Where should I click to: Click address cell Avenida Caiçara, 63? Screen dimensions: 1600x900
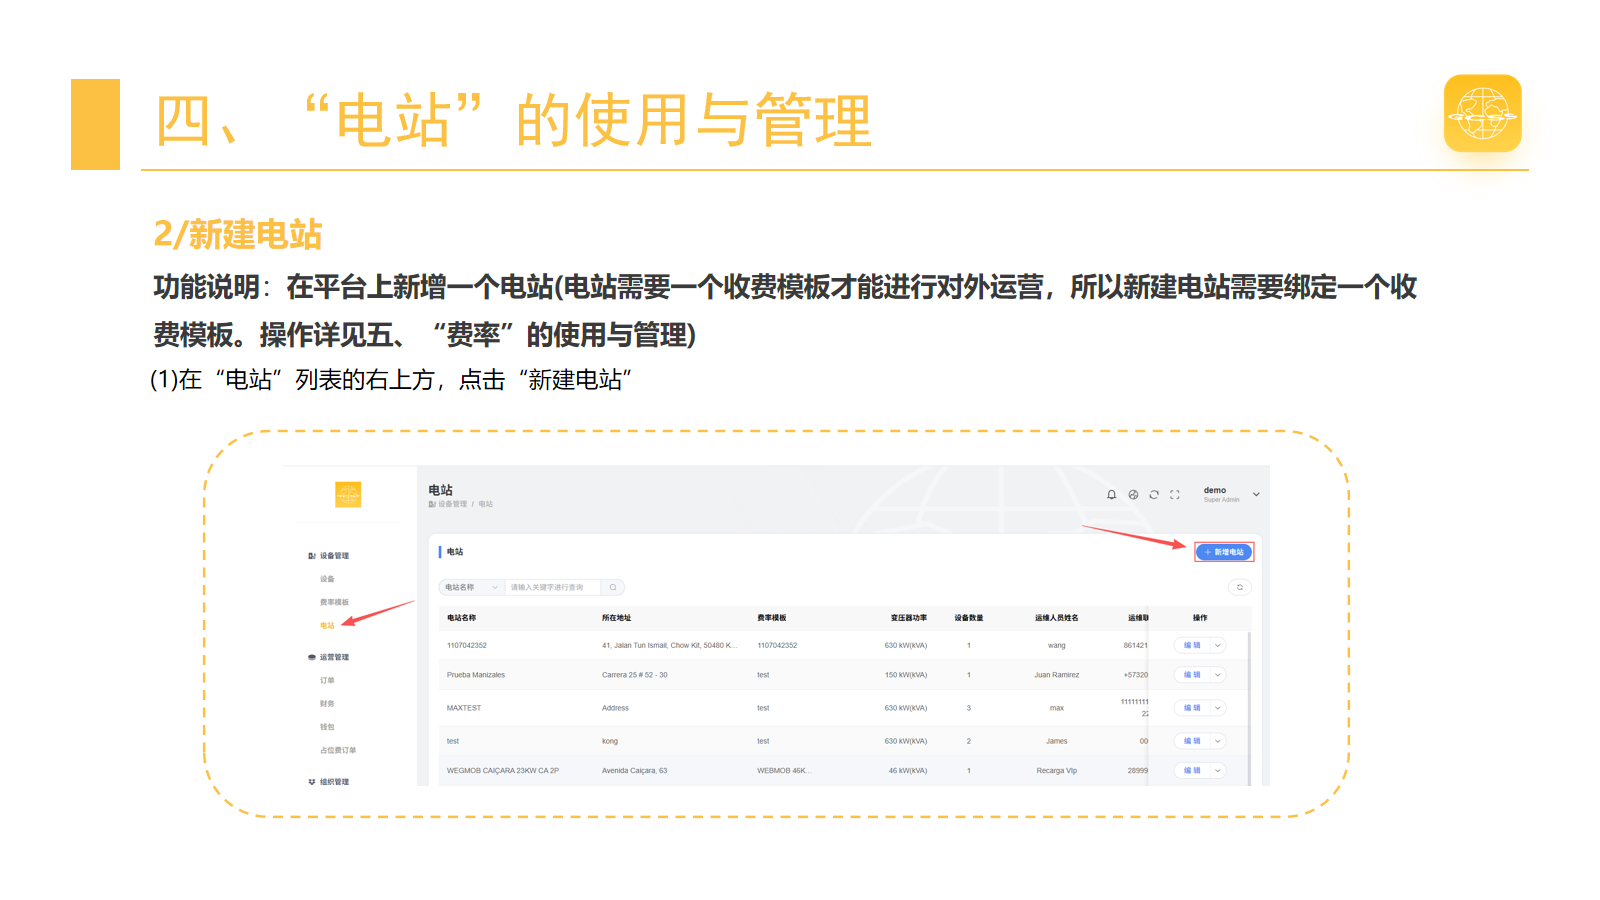634,771
